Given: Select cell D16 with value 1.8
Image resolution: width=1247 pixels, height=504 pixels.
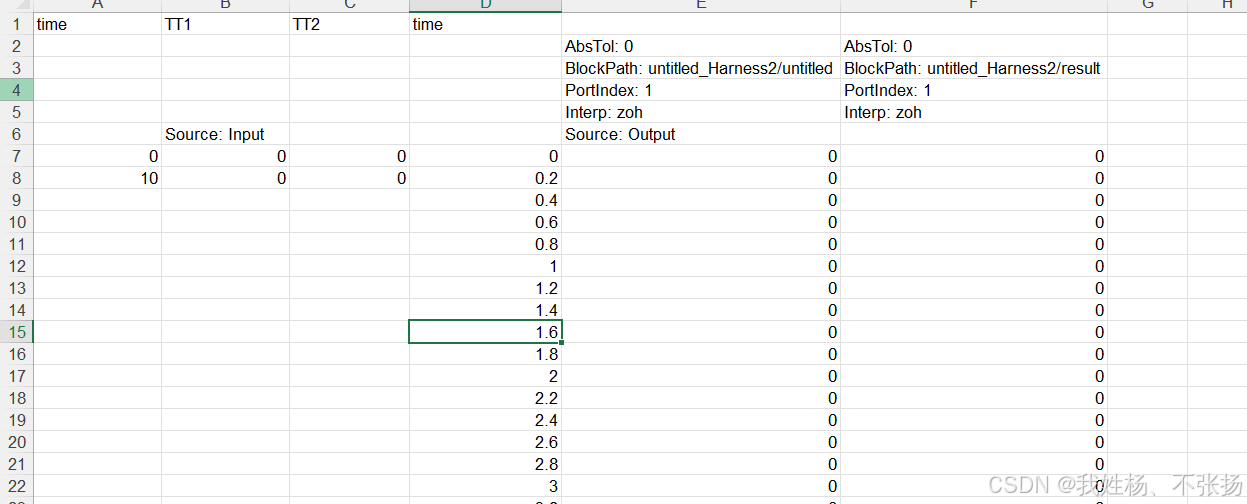Looking at the screenshot, I should [485, 354].
